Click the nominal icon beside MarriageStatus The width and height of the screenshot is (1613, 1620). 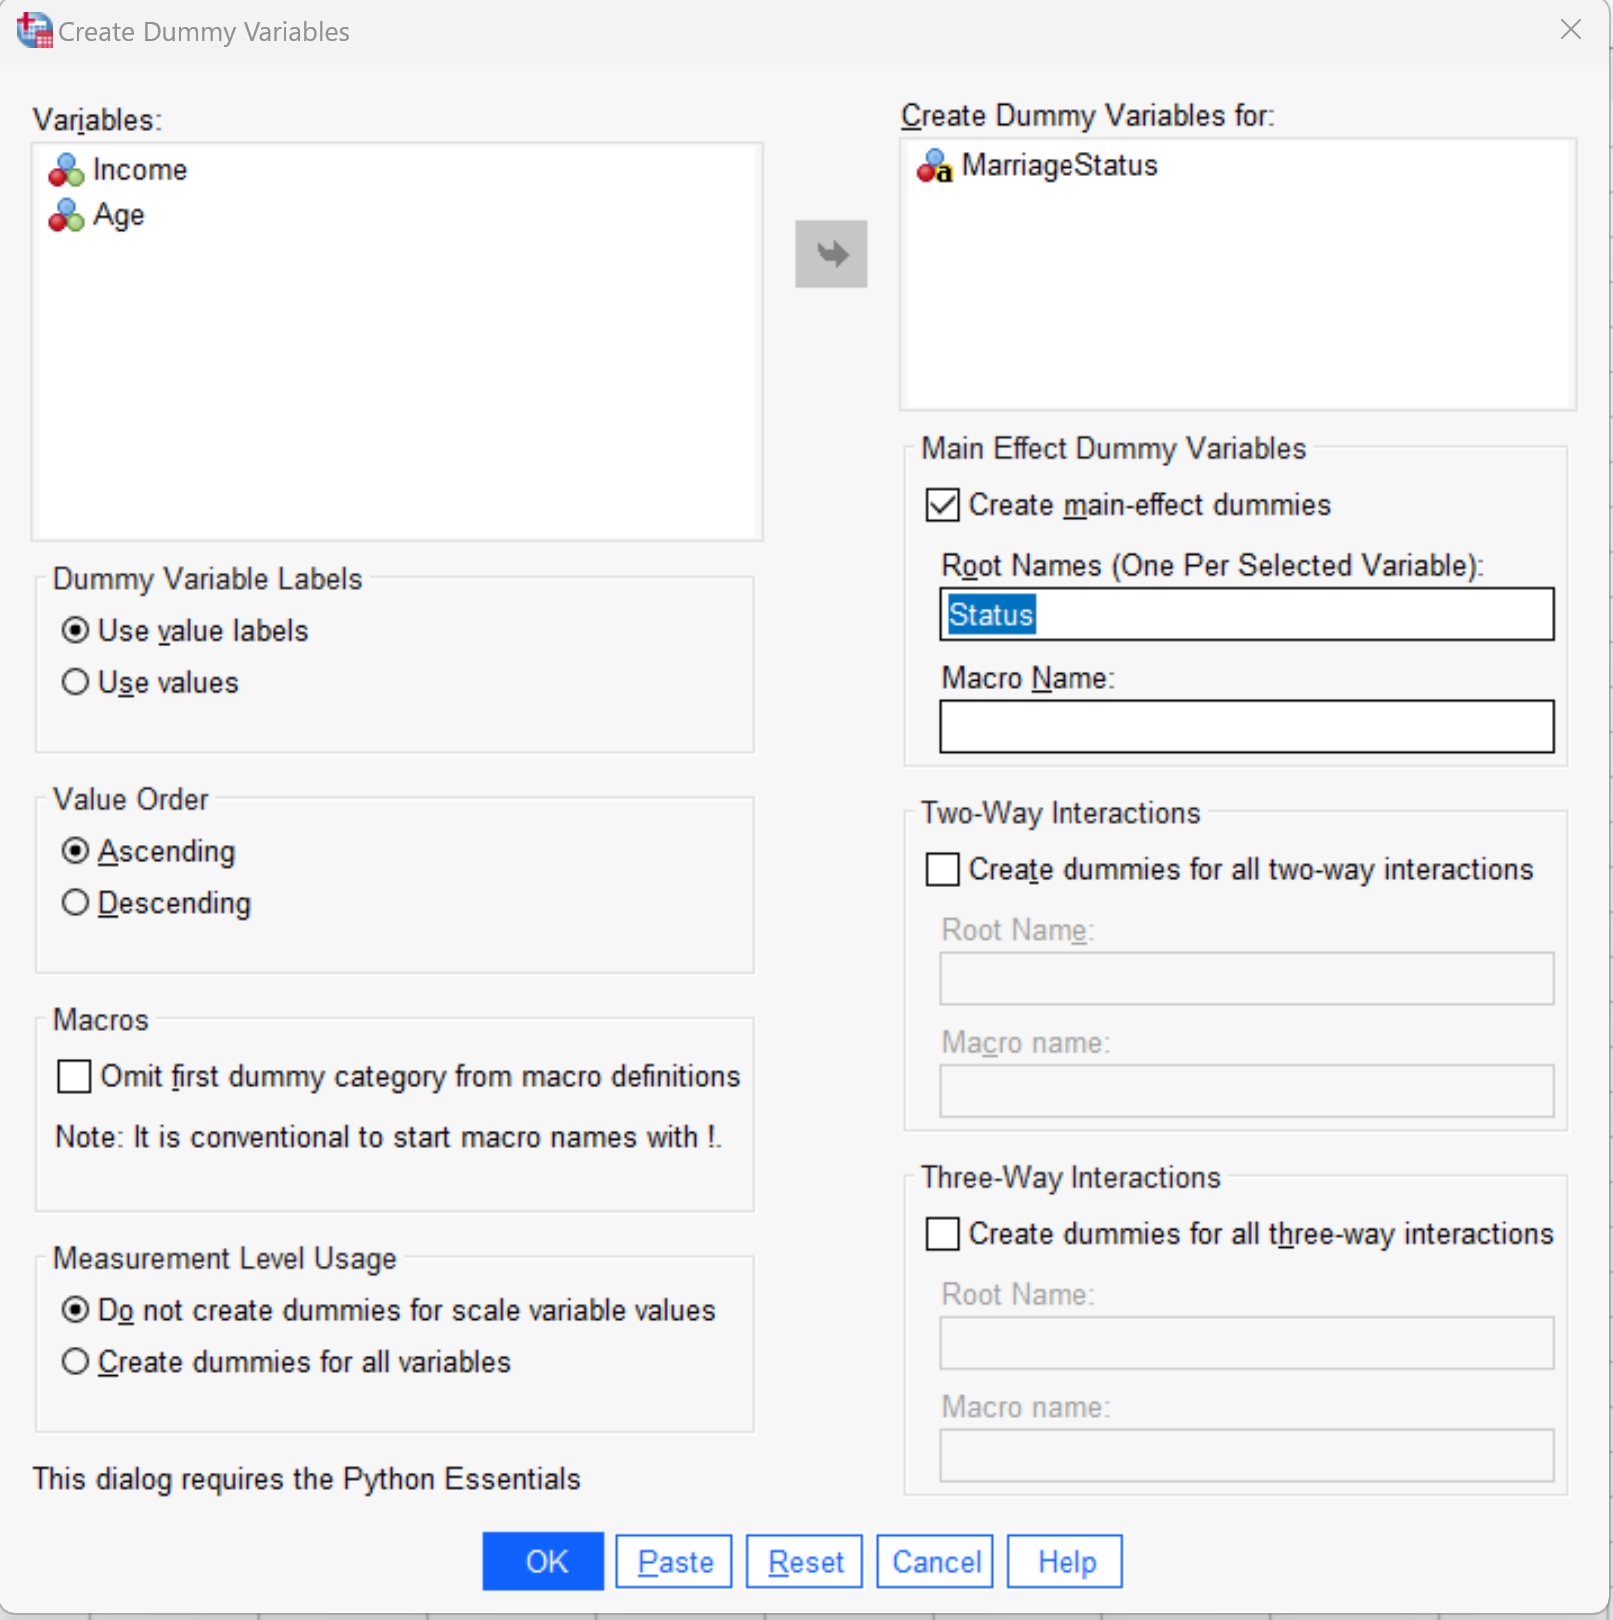coord(933,166)
